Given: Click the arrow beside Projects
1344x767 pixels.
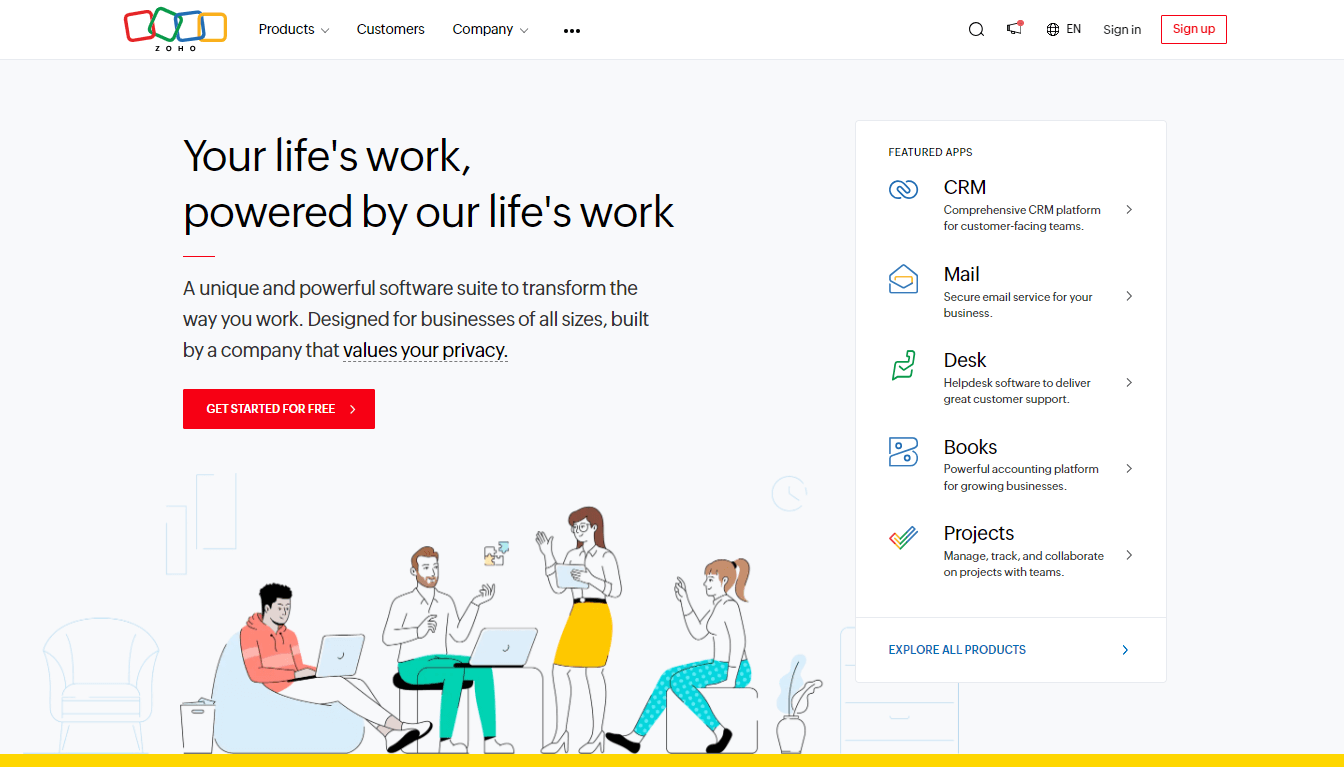Looking at the screenshot, I should [1129, 555].
